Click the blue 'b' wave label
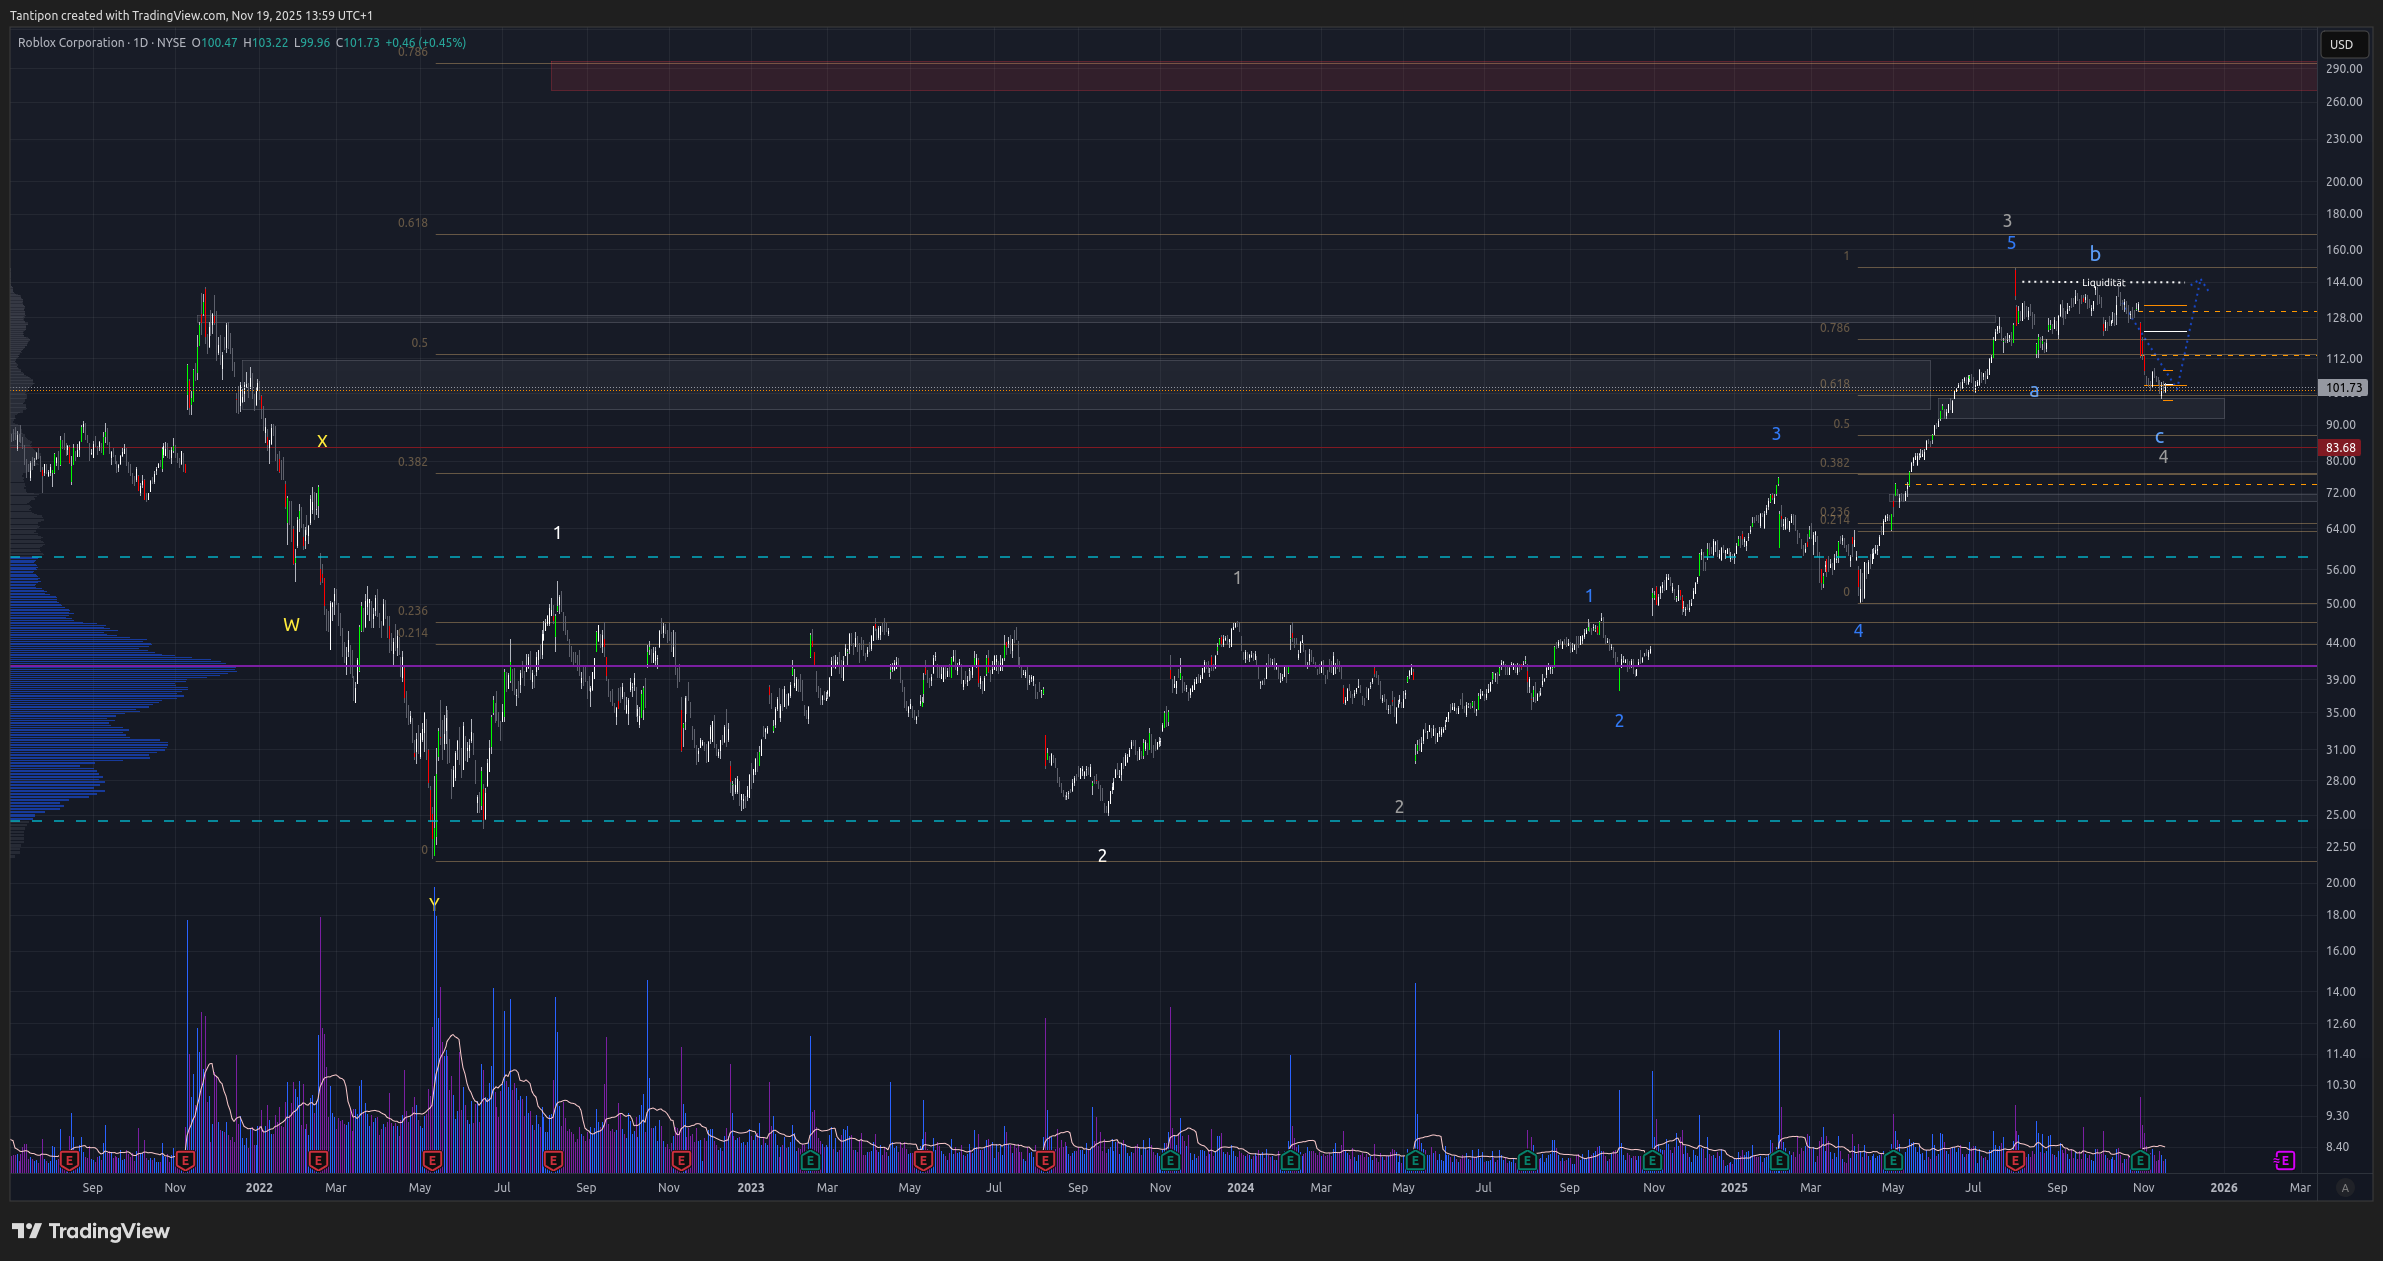This screenshot has height=1261, width=2383. (x=2095, y=254)
